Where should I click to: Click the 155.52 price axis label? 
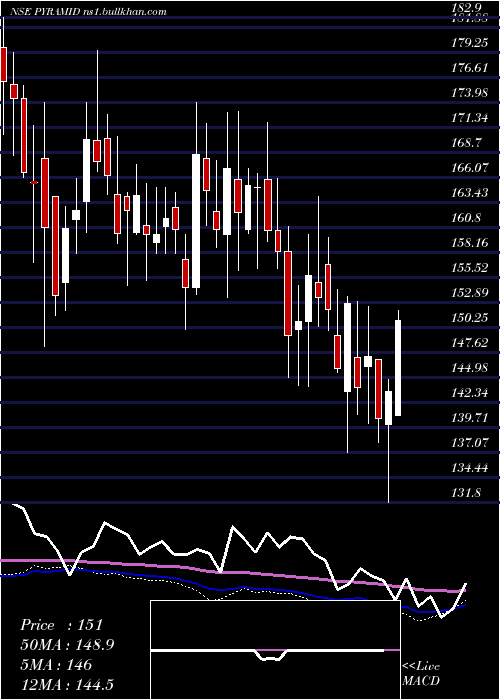pos(469,268)
